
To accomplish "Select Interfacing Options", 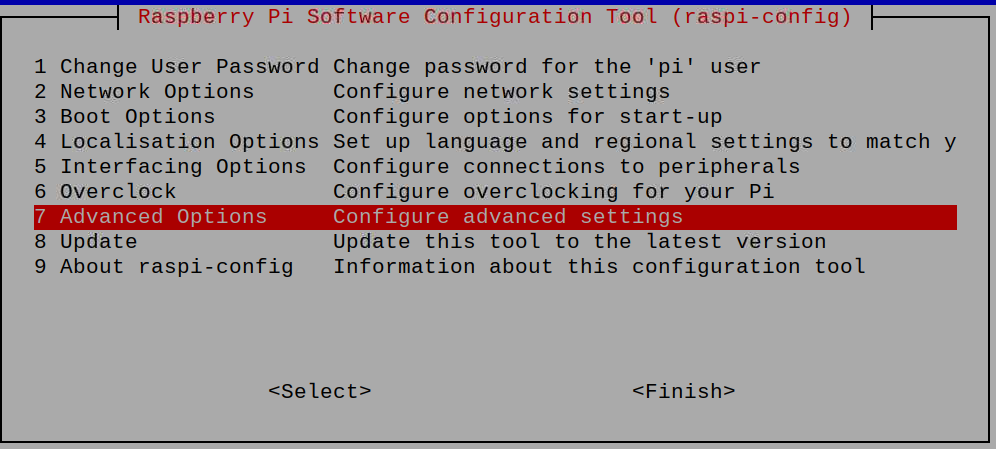I will click(495, 167).
